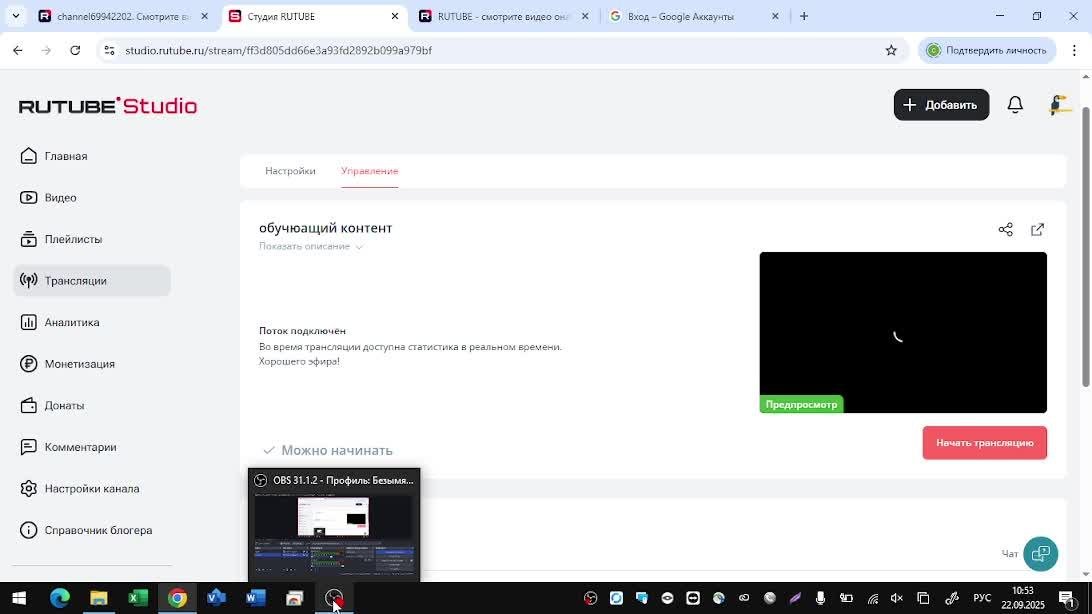The width and height of the screenshot is (1092, 614).
Task: Click the notifications bell icon
Action: click(1015, 105)
